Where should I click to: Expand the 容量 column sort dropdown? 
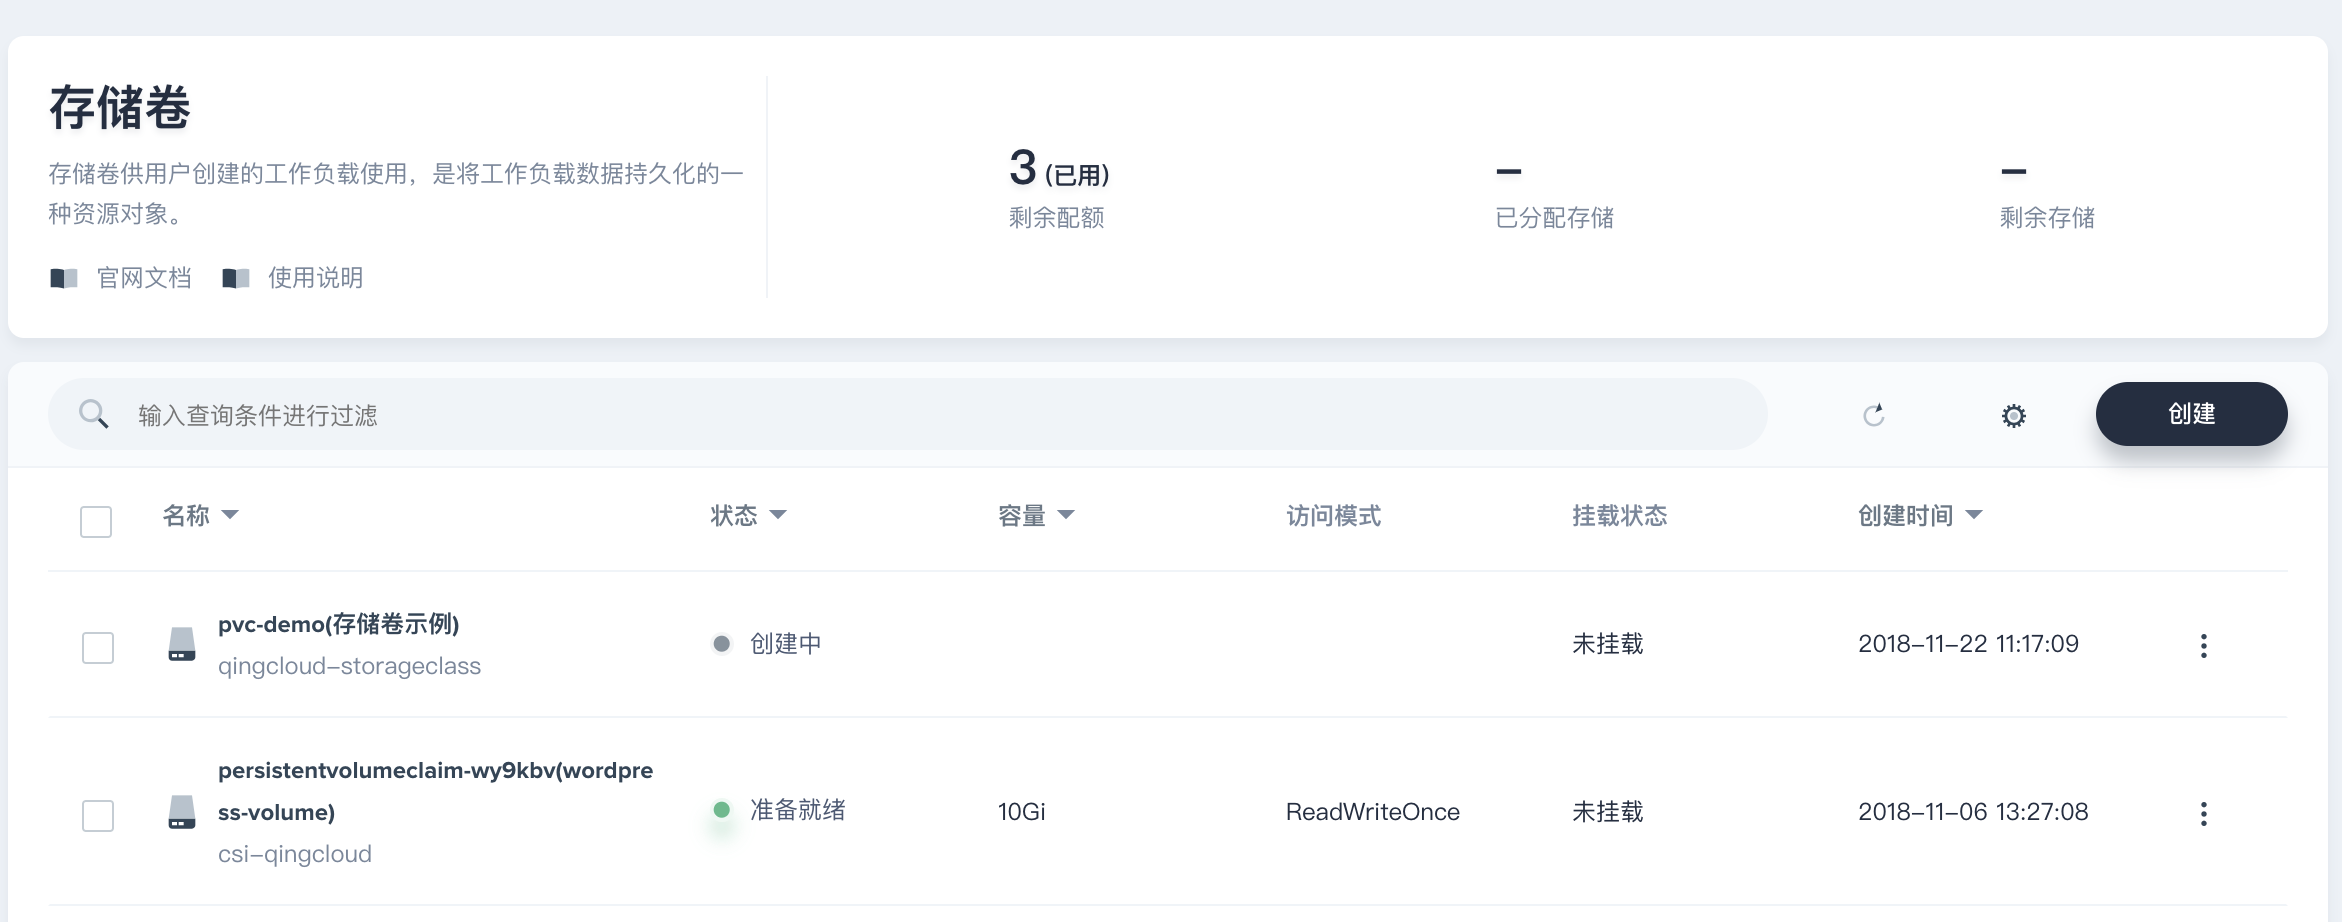pyautogui.click(x=1066, y=515)
